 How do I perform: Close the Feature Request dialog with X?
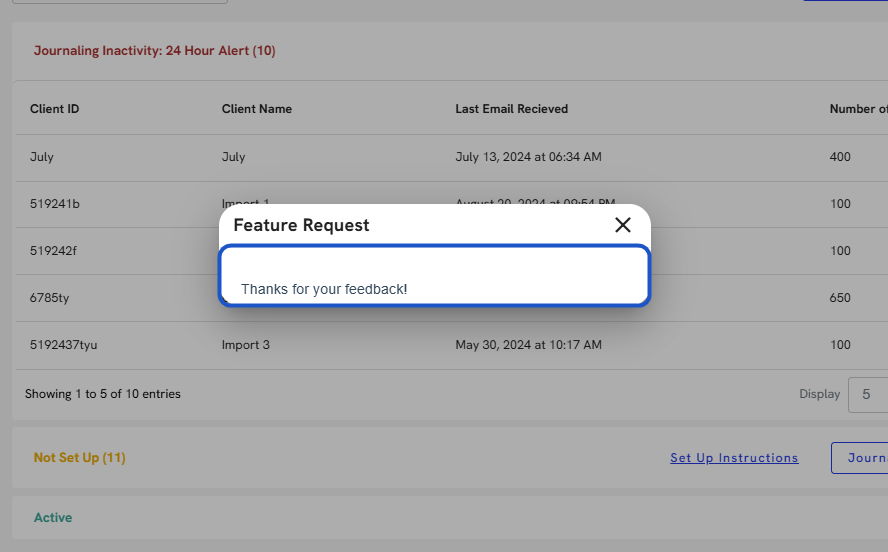point(623,225)
